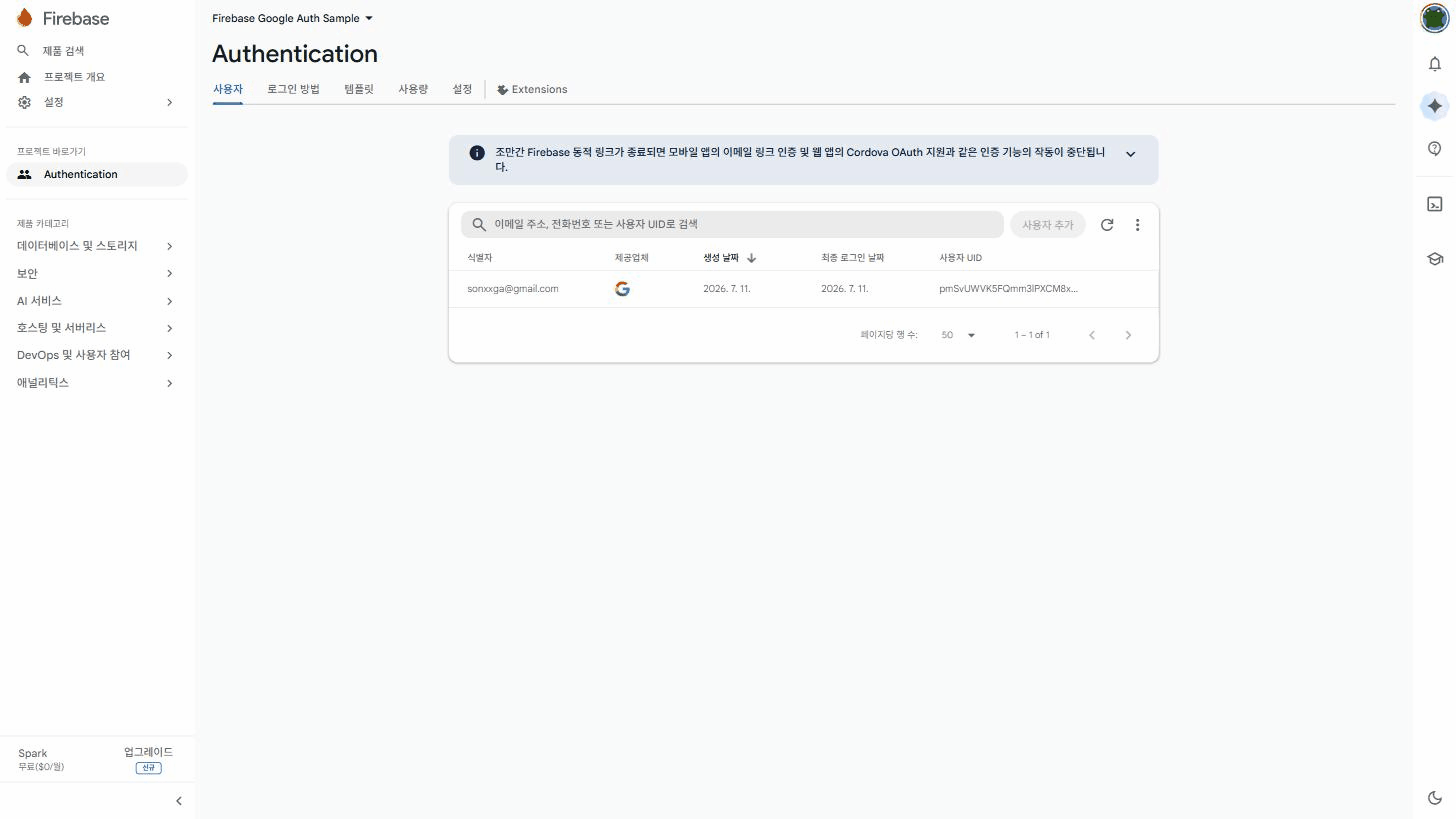Viewport: 1456px width, 819px height.
Task: Open Authentication shortcut in sidebar
Action: (x=97, y=174)
